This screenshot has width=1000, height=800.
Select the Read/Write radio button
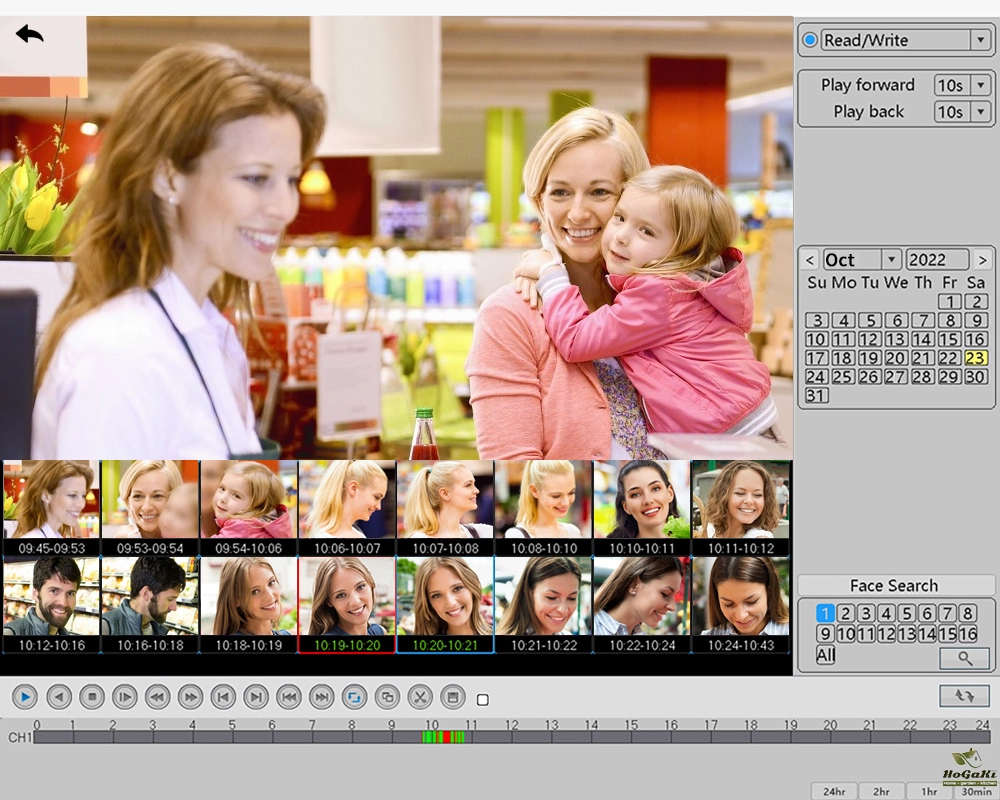coord(810,40)
